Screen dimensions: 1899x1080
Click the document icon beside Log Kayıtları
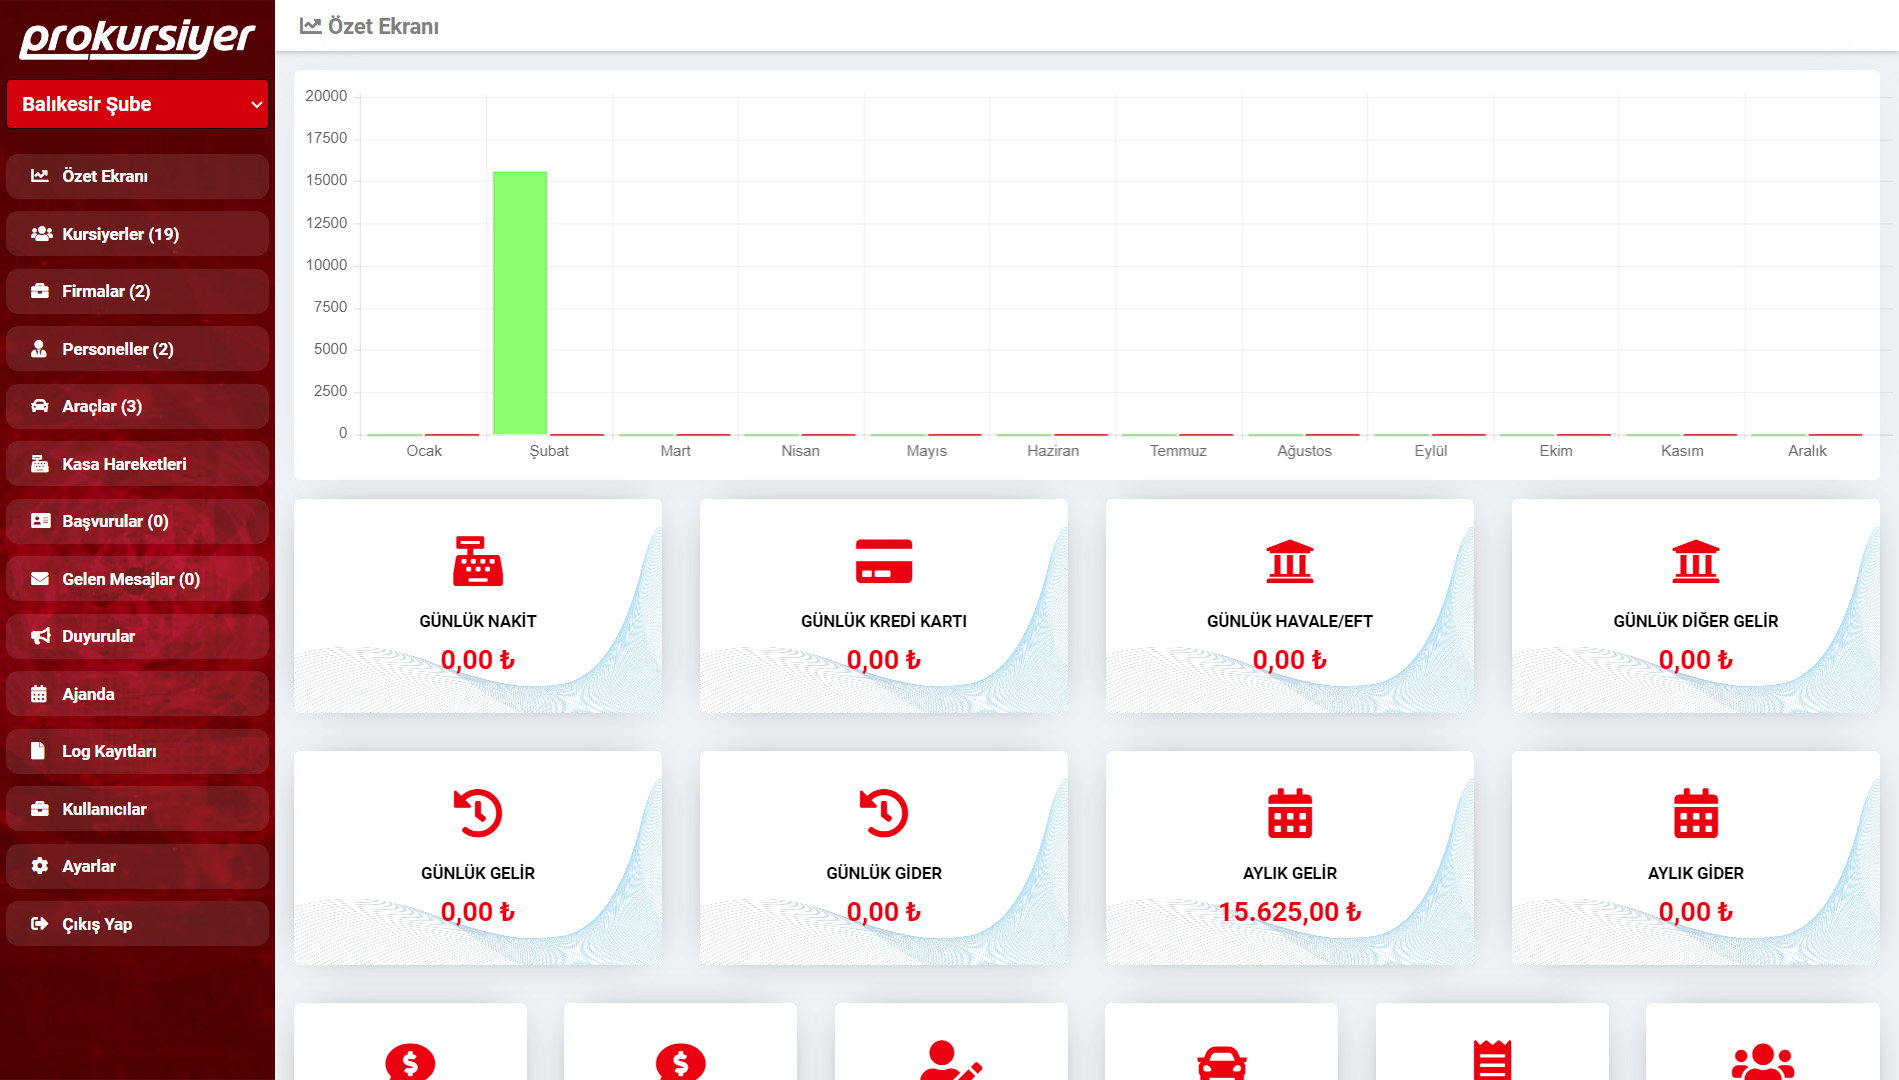38,751
